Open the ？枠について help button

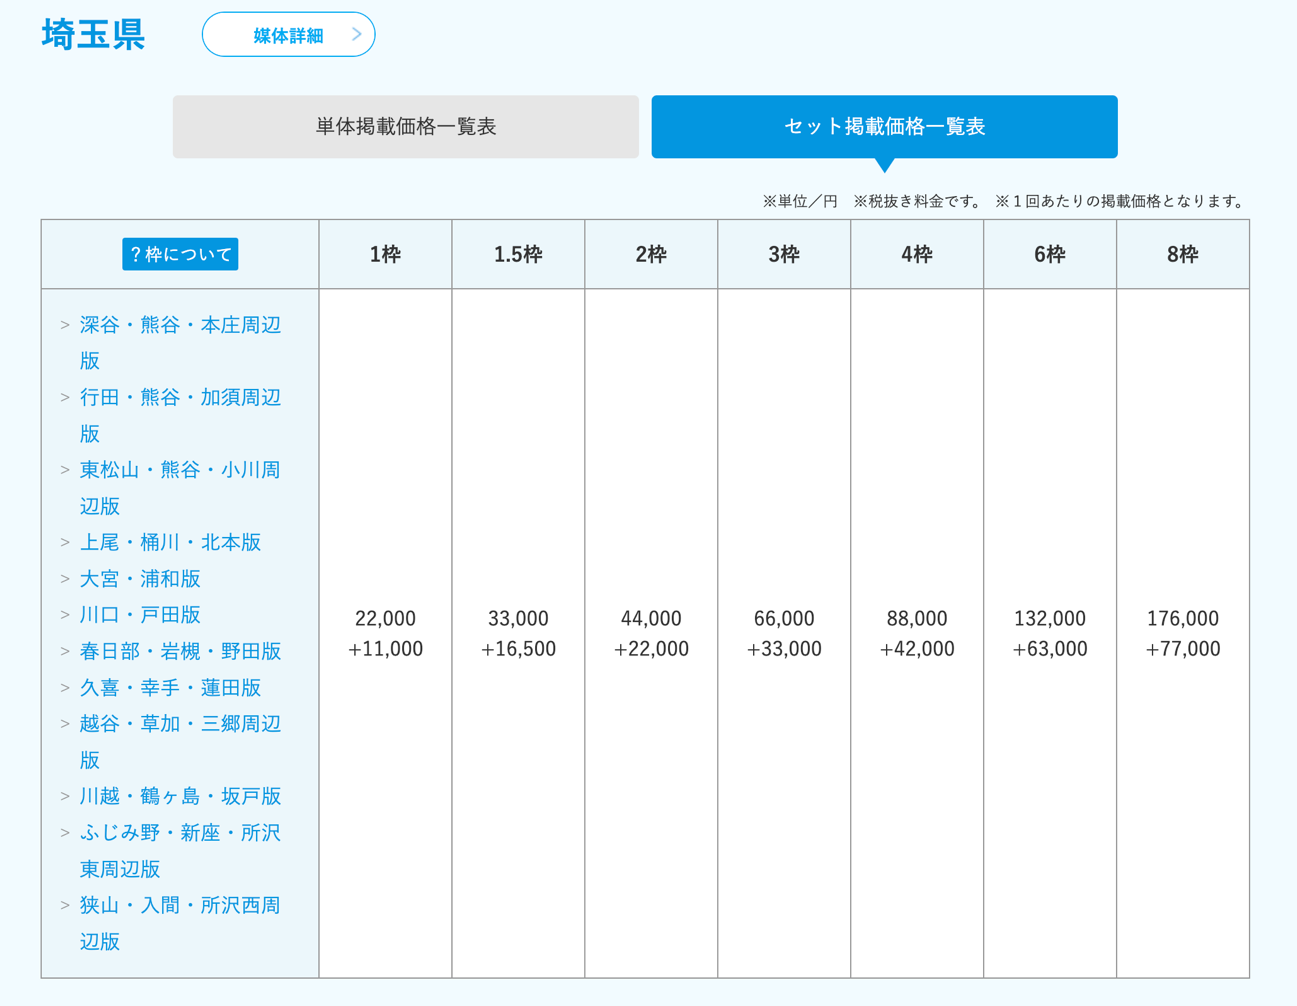point(180,254)
